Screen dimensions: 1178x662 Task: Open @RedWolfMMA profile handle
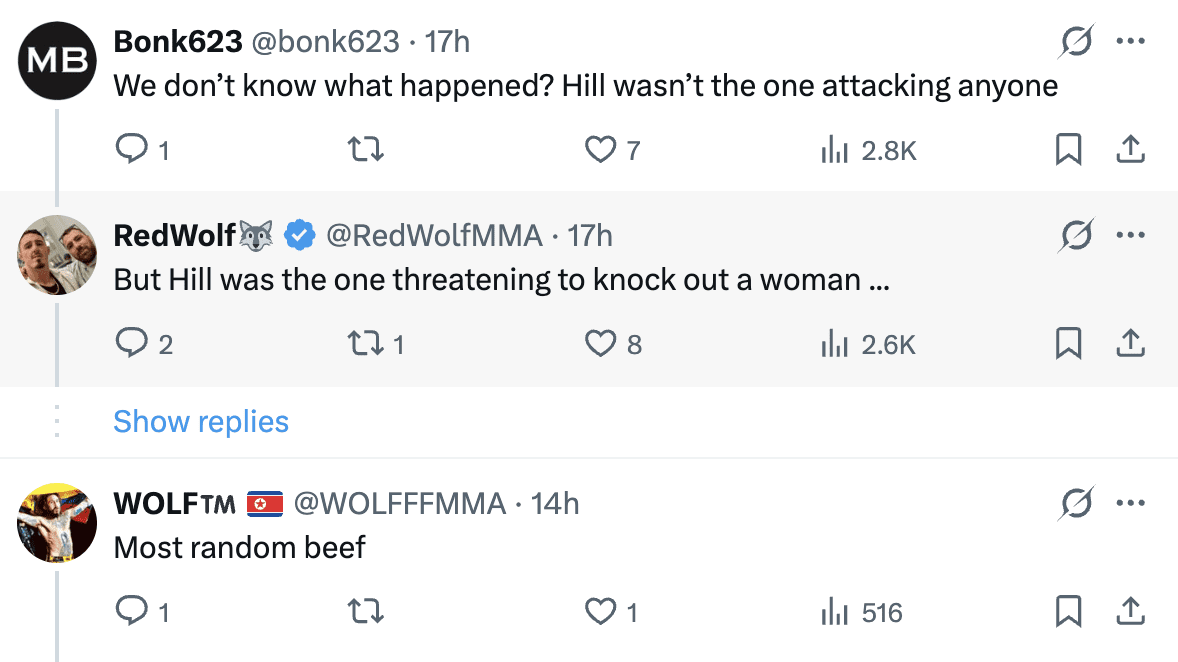(434, 236)
